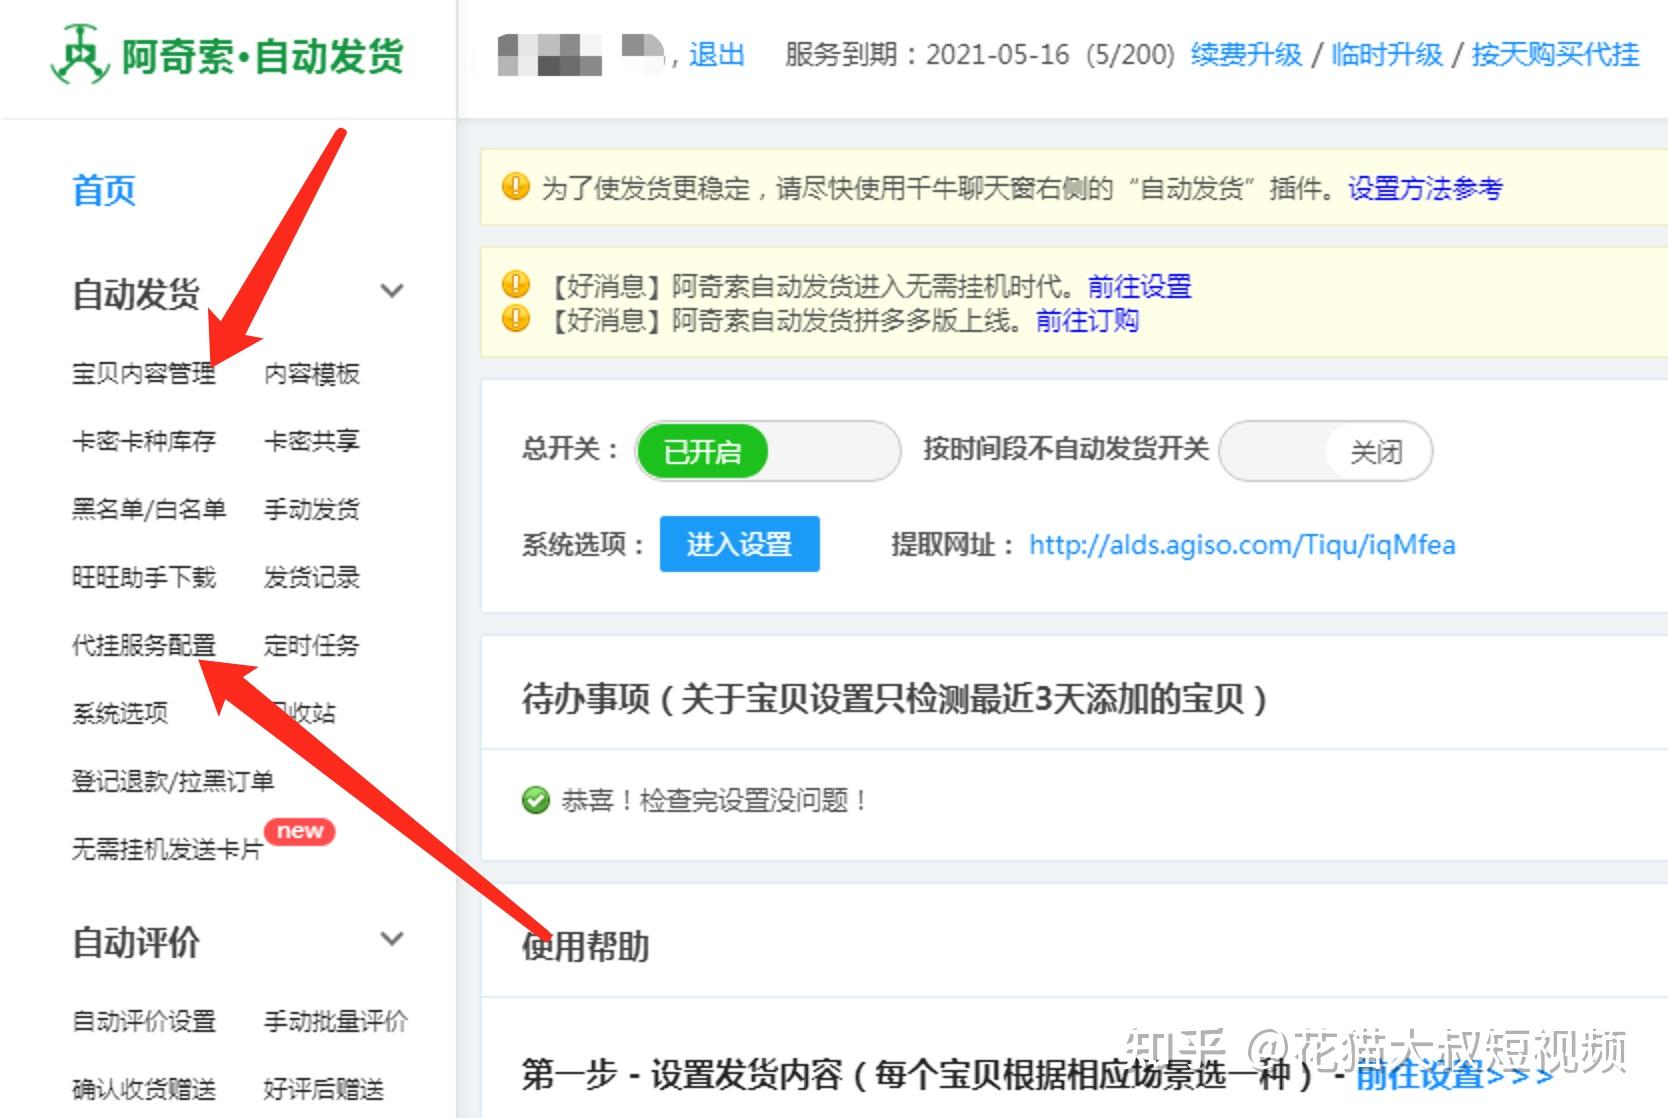1668x1118 pixels.
Task: Open 好评后赠送 menu item
Action: click(323, 1089)
